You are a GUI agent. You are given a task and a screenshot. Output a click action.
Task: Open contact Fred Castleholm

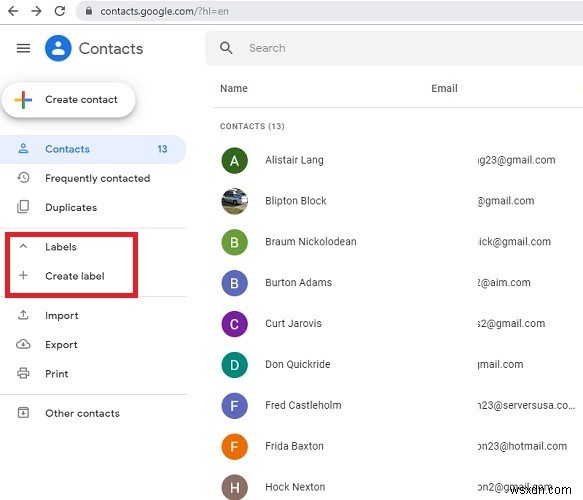303,406
